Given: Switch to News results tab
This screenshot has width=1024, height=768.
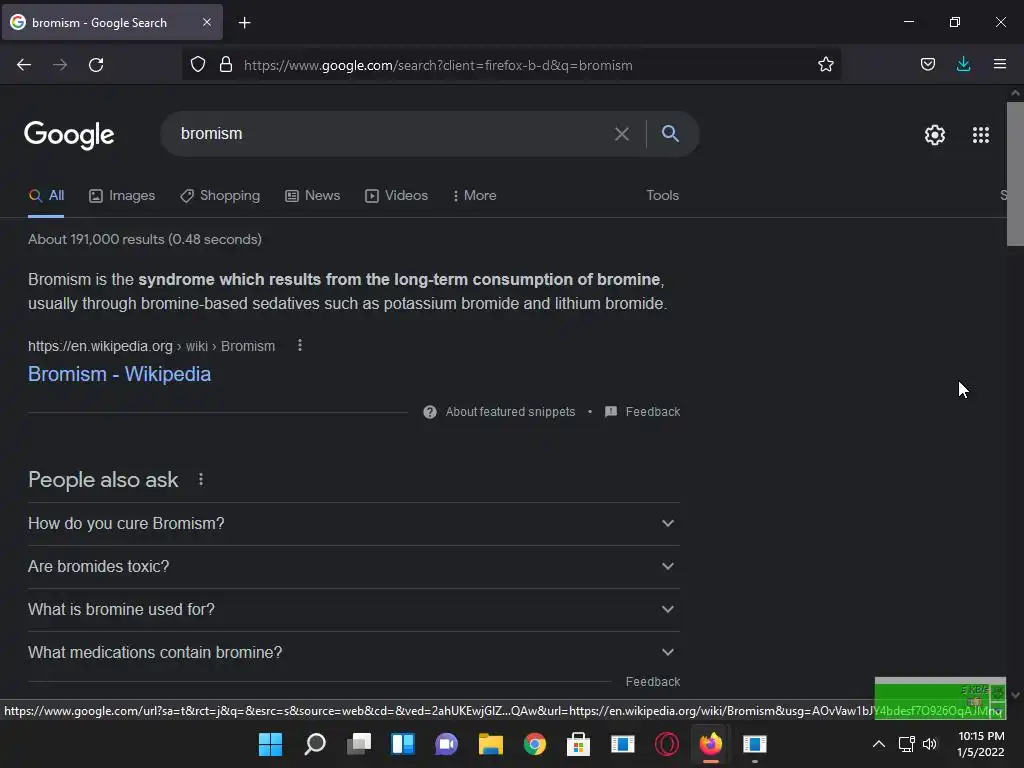Looking at the screenshot, I should coord(313,196).
